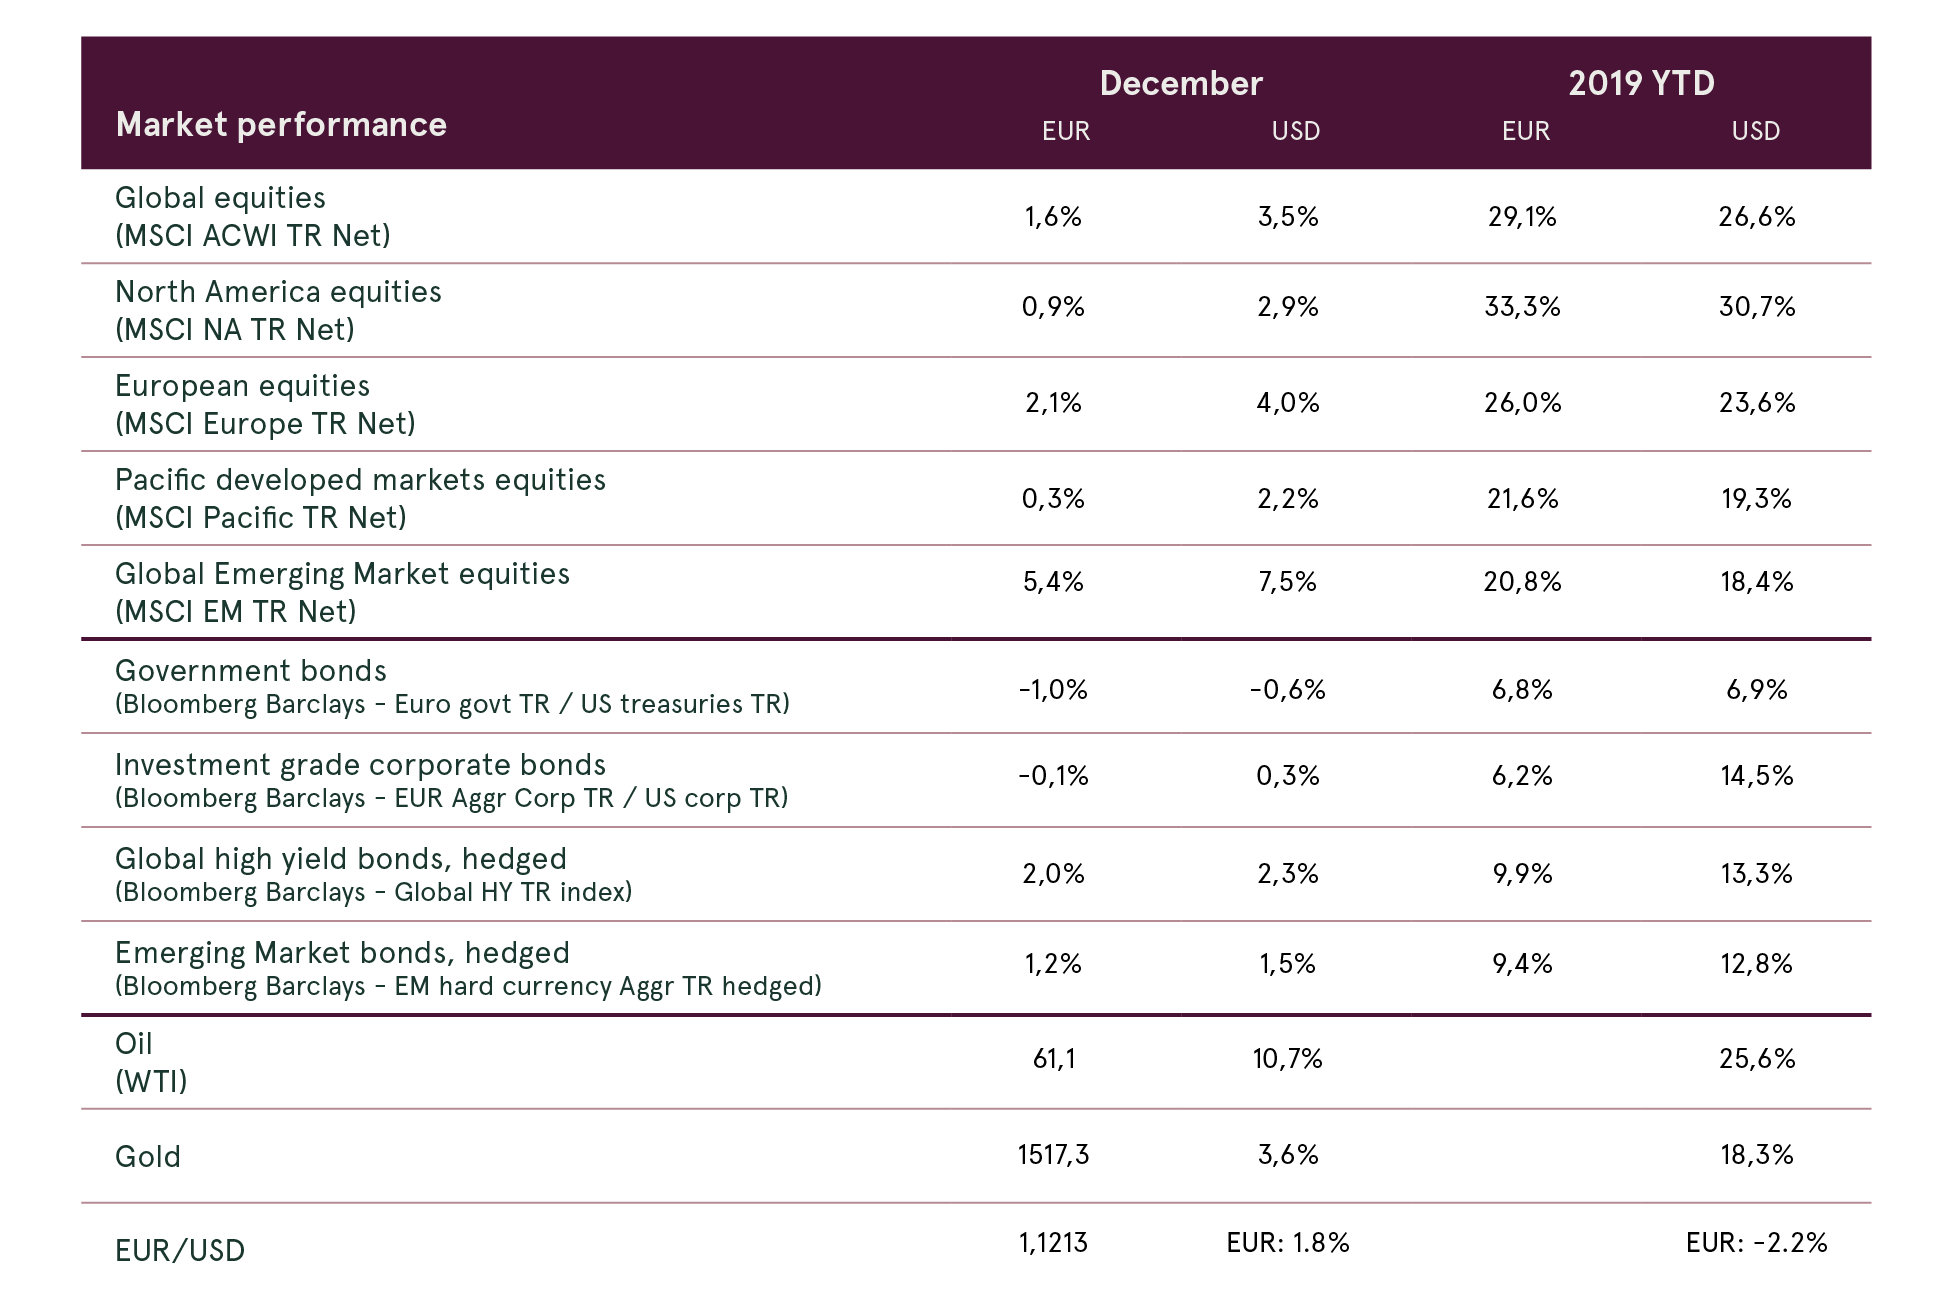This screenshot has width=1950, height=1291.
Task: Click North America YTD USD value 30,7%
Action: pyautogui.click(x=1757, y=307)
